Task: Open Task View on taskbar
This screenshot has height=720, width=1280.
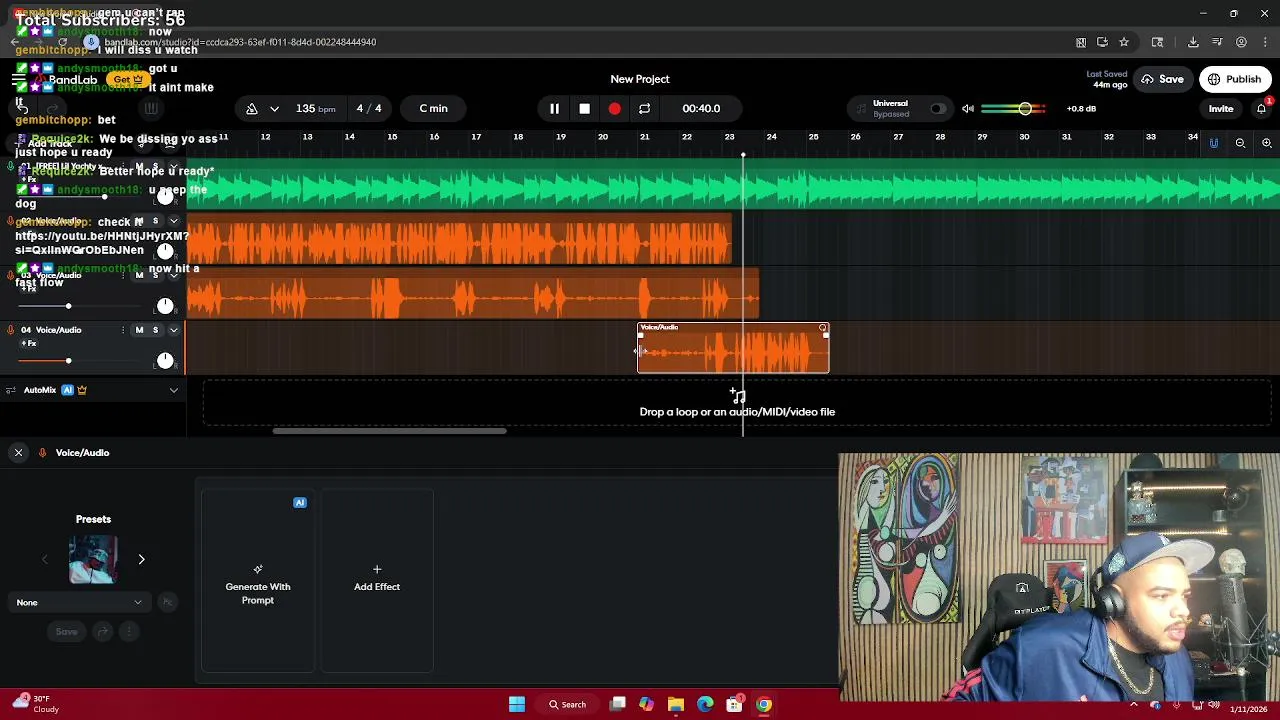Action: click(x=618, y=705)
